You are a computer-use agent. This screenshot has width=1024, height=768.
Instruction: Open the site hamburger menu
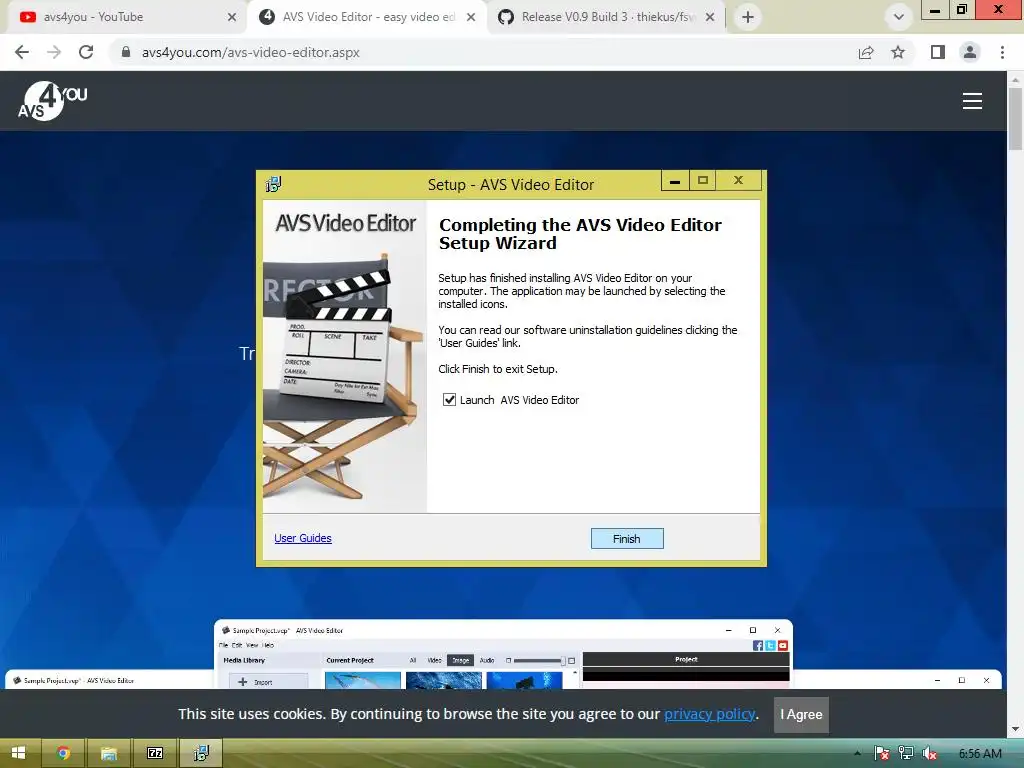[972, 101]
